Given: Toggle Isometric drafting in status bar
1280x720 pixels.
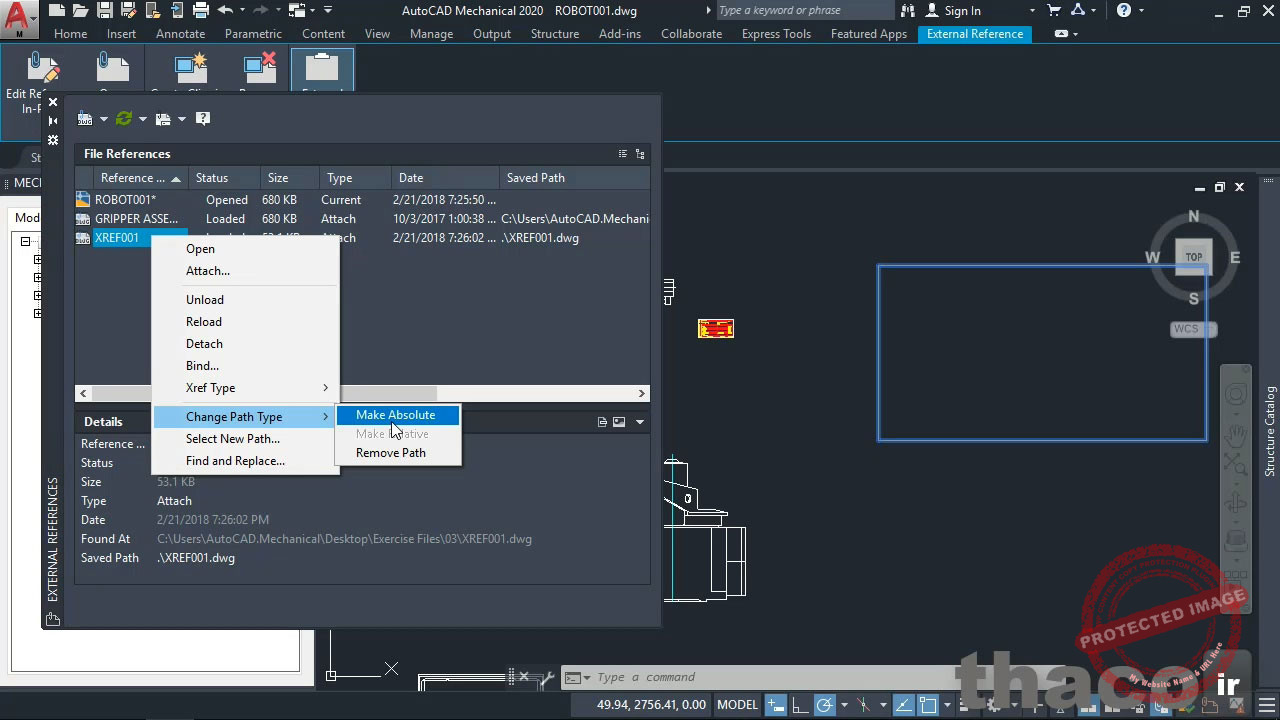Looking at the screenshot, I should pos(865,705).
